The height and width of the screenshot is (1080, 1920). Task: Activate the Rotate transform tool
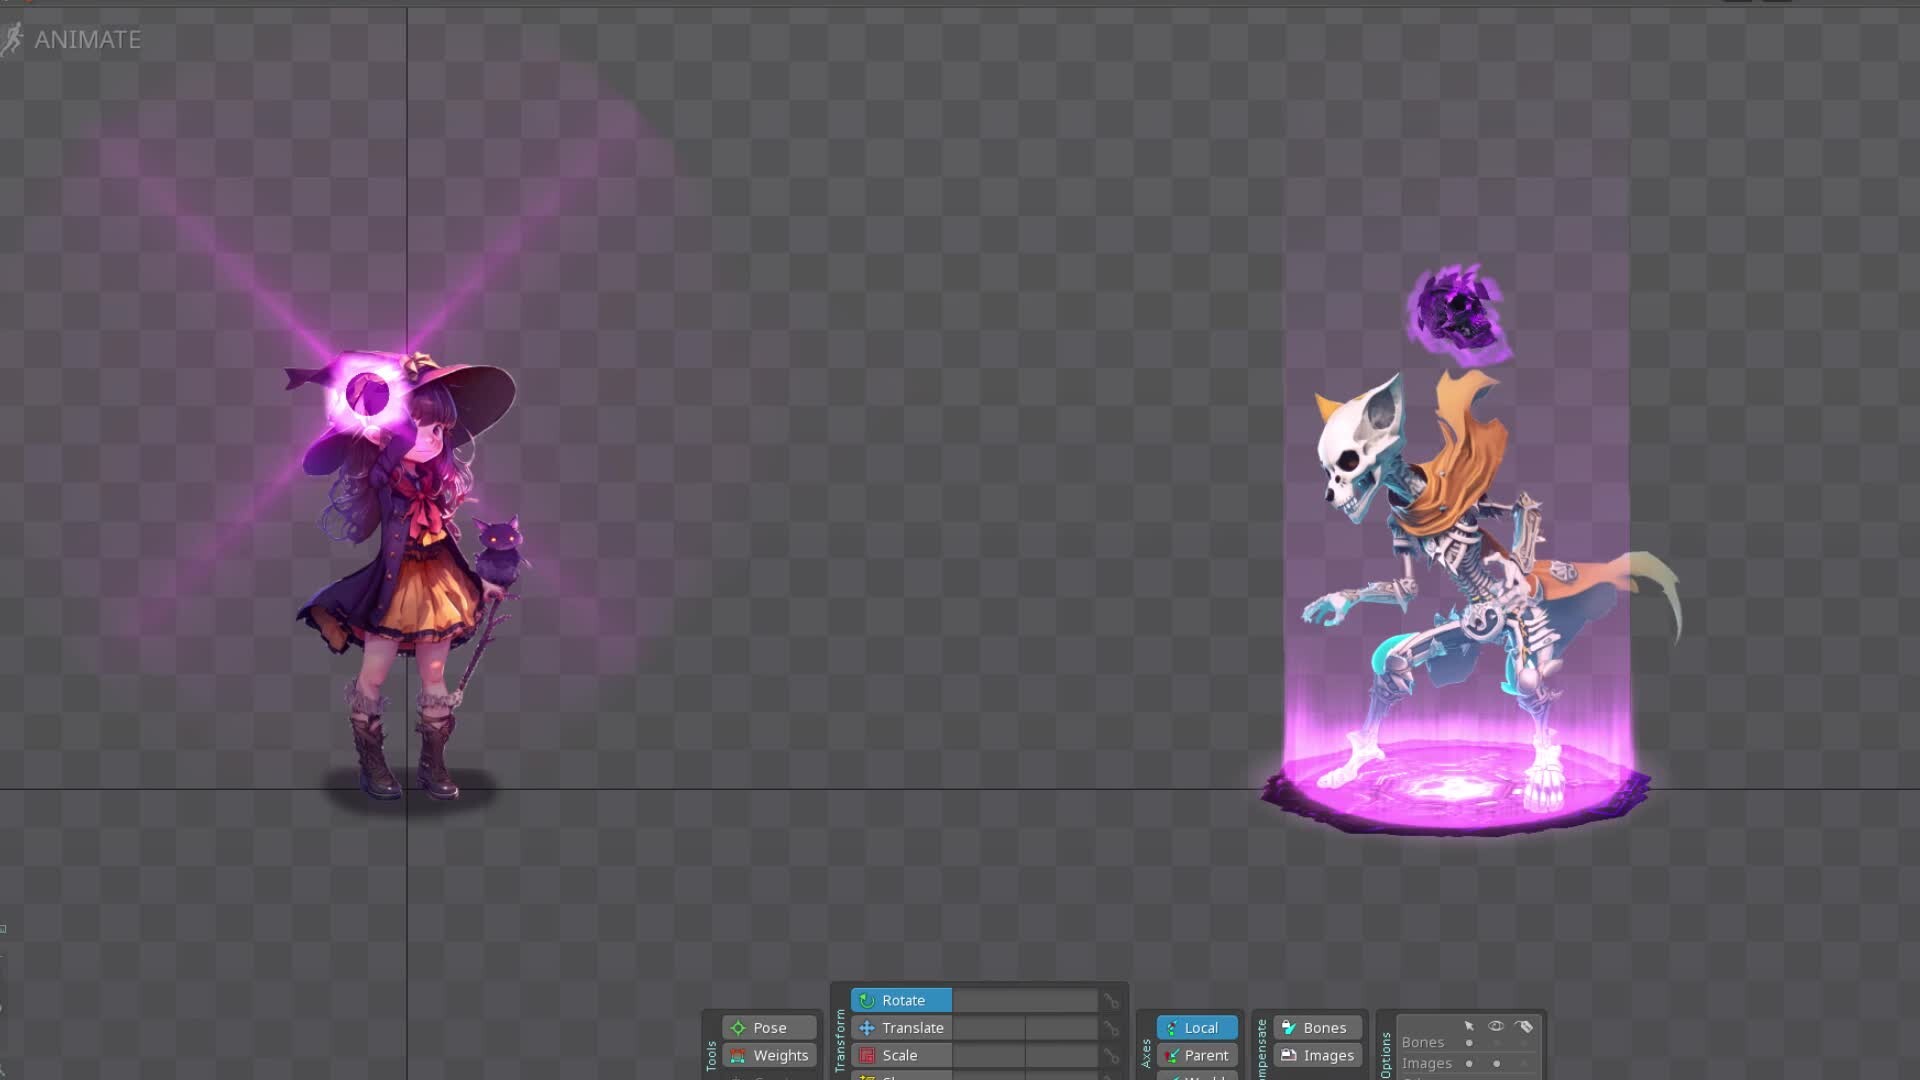coord(901,1000)
